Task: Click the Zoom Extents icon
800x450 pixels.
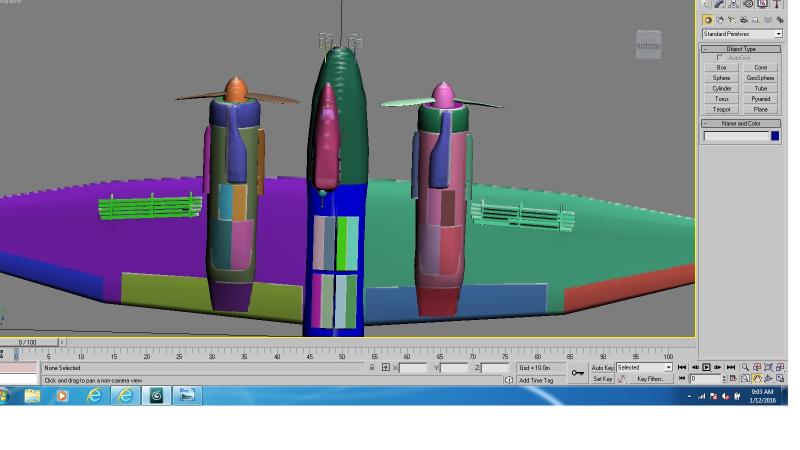Action: (x=768, y=367)
